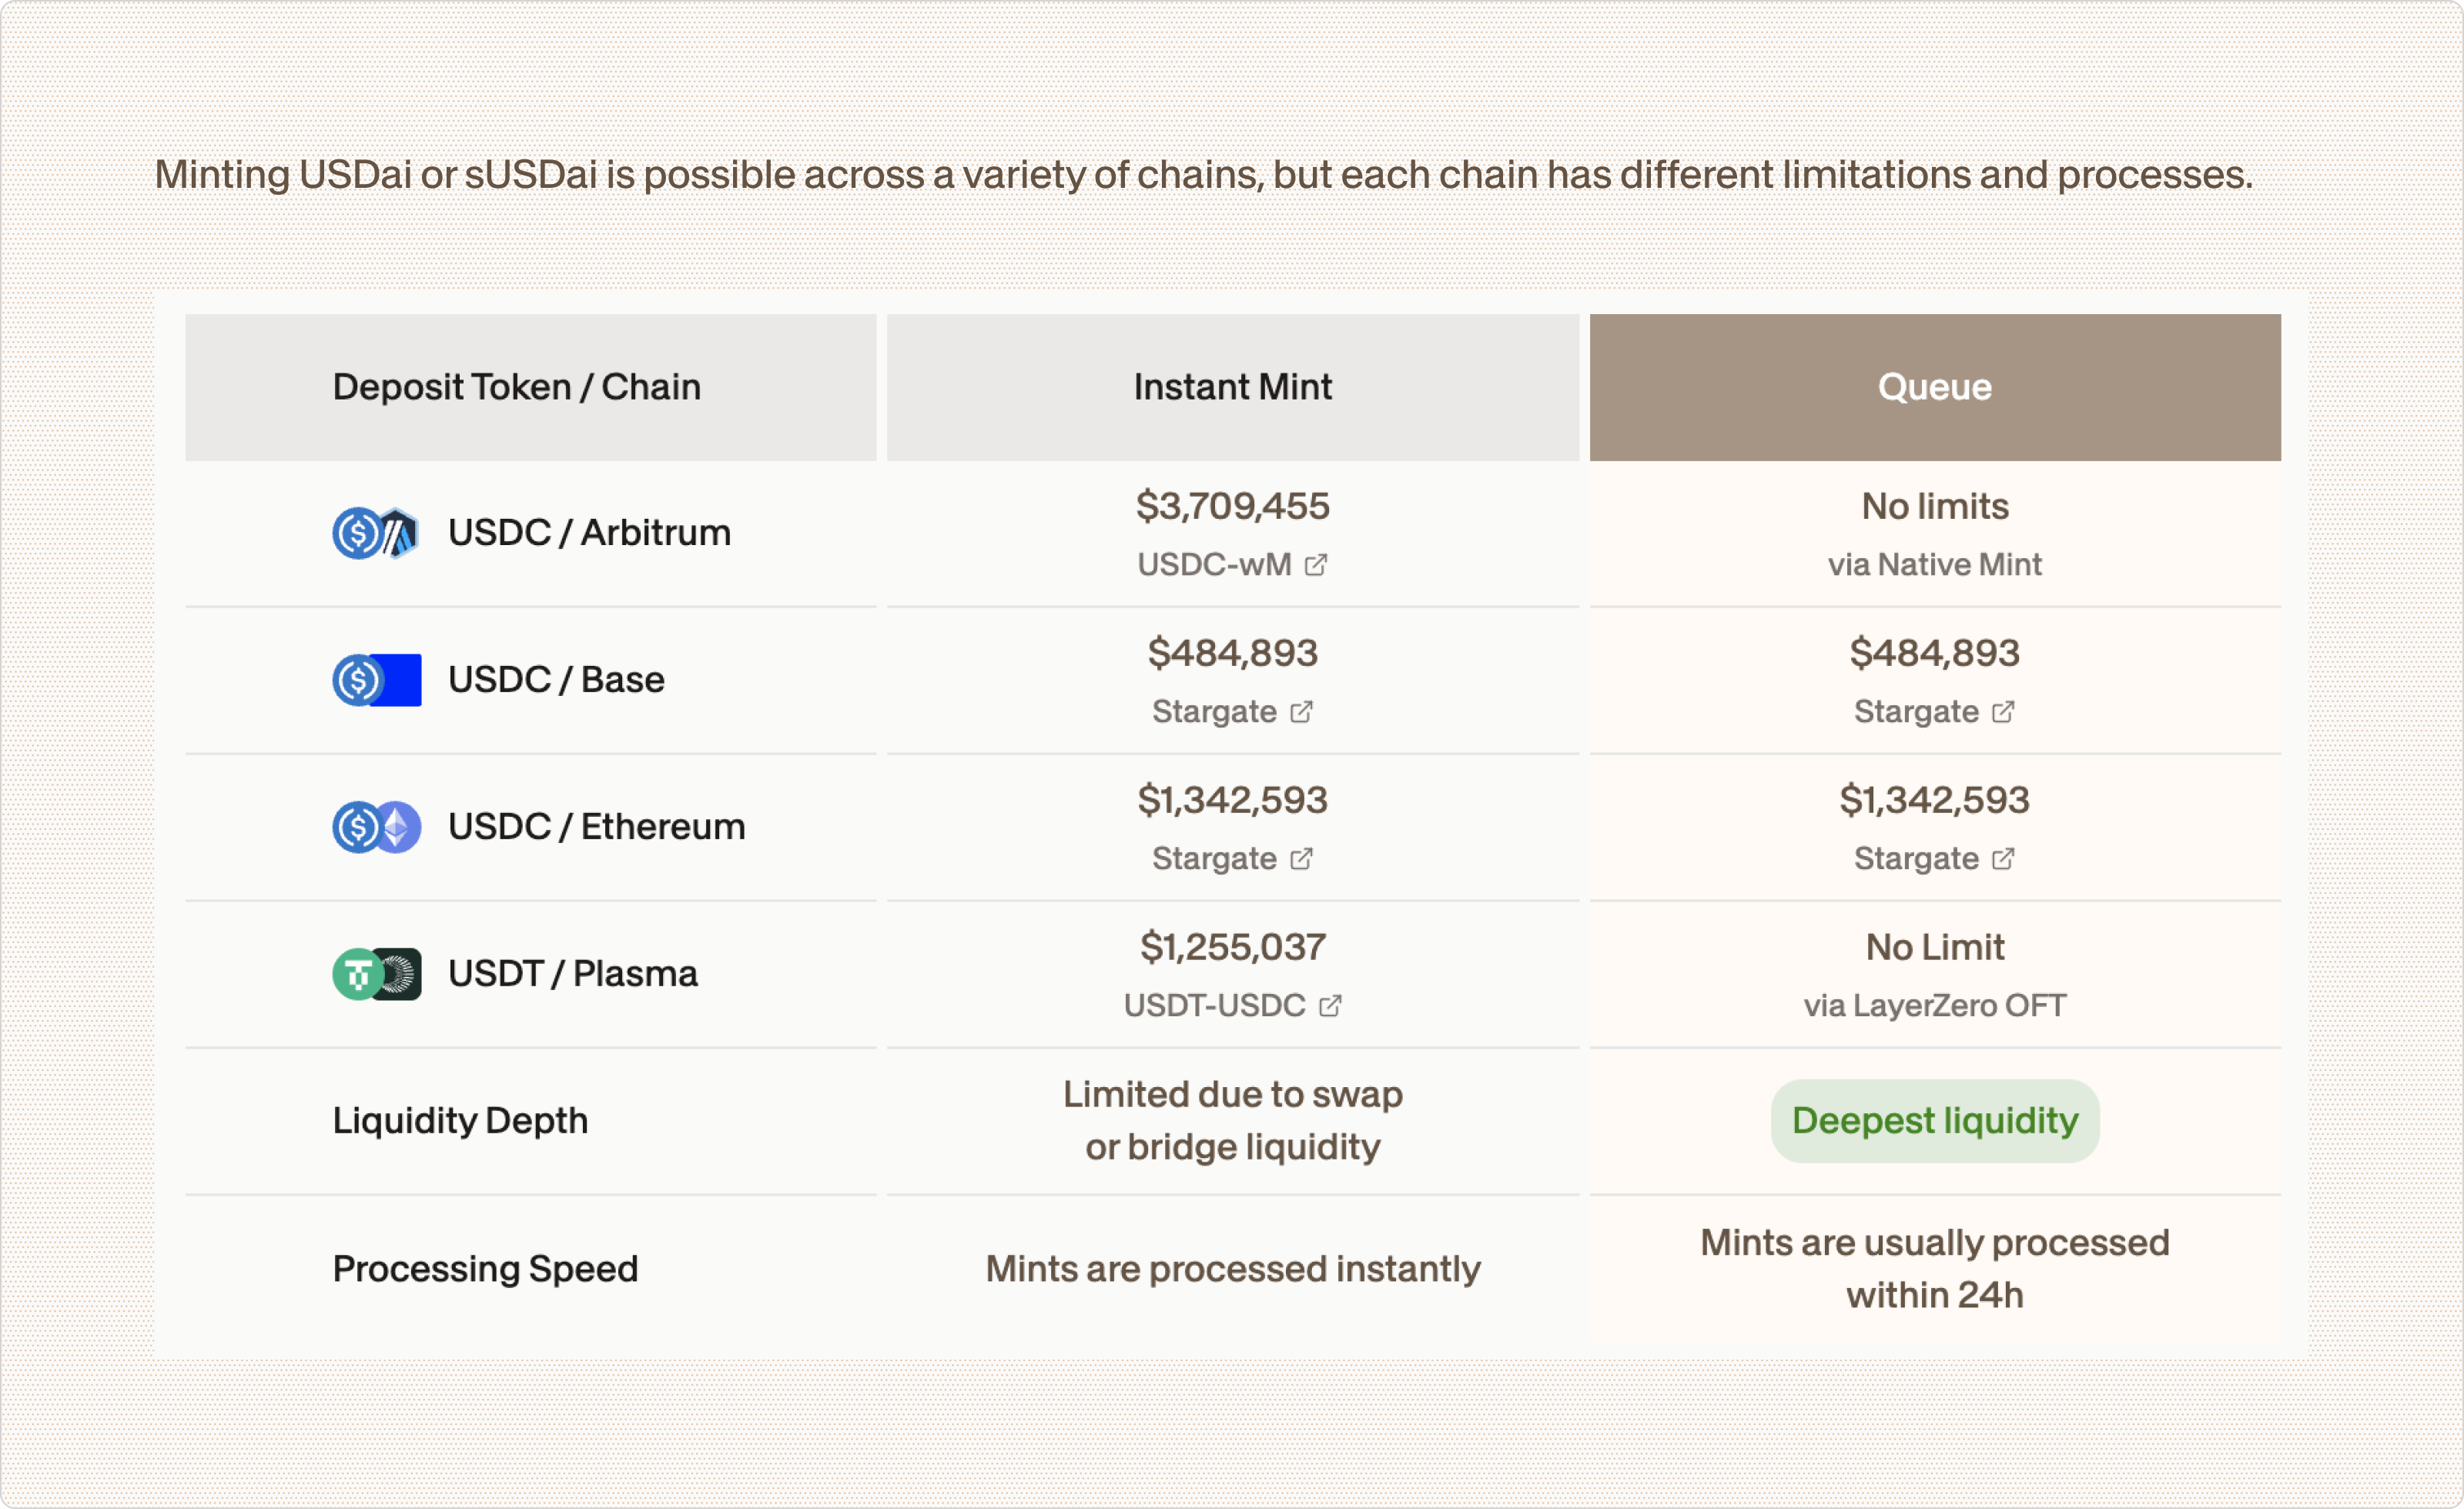
Task: Open Stargate link in Ethereum Instant Mint
Action: pos(1214,859)
